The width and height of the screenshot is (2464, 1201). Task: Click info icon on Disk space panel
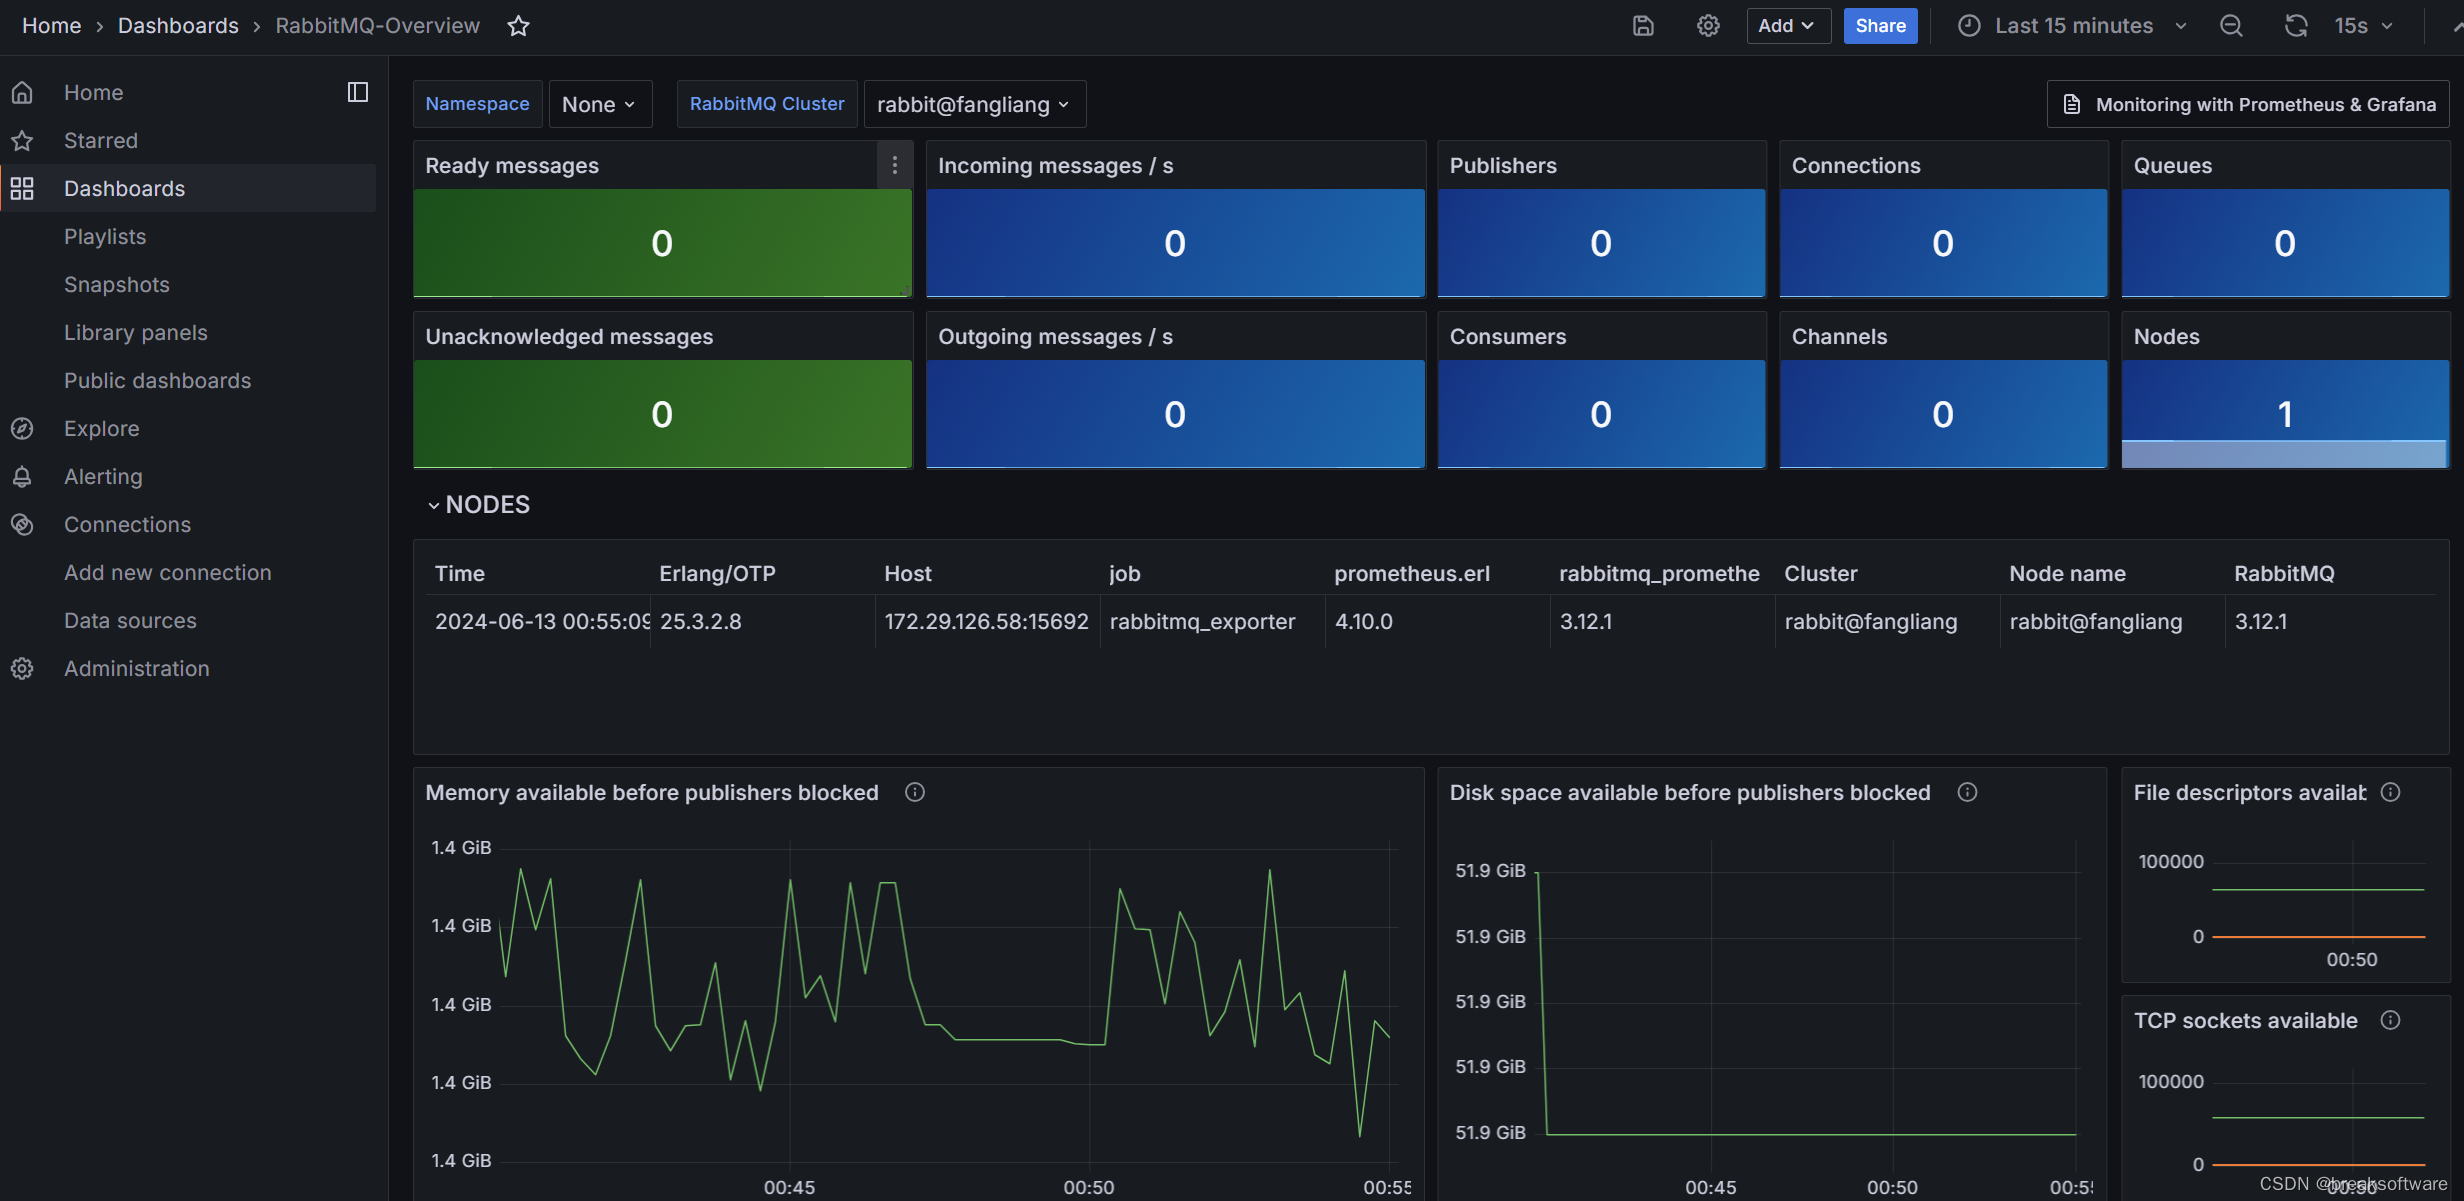pyautogui.click(x=1967, y=792)
